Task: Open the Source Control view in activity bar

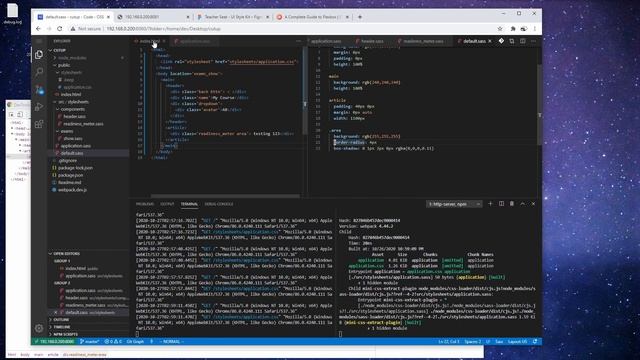Action: coord(39,89)
